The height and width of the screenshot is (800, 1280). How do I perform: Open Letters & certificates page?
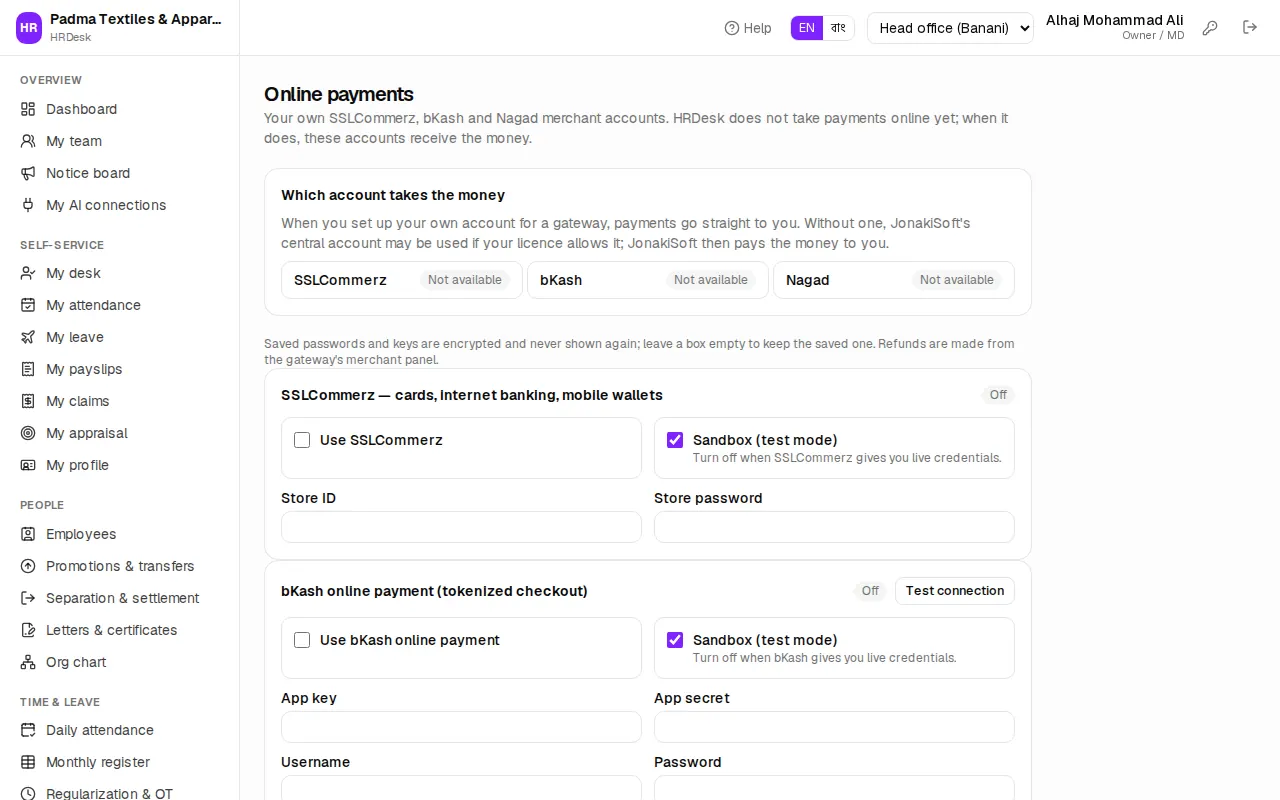pyautogui.click(x=120, y=630)
